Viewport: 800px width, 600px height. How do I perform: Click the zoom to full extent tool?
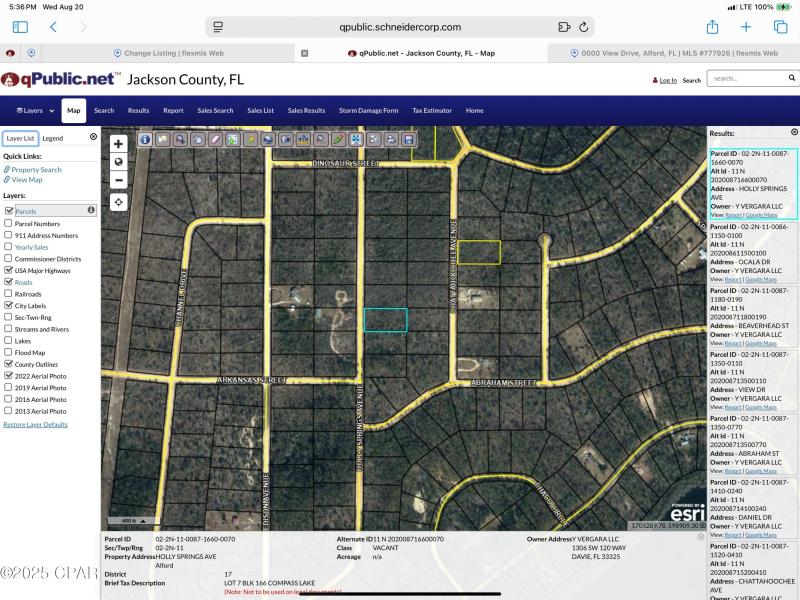click(x=356, y=139)
